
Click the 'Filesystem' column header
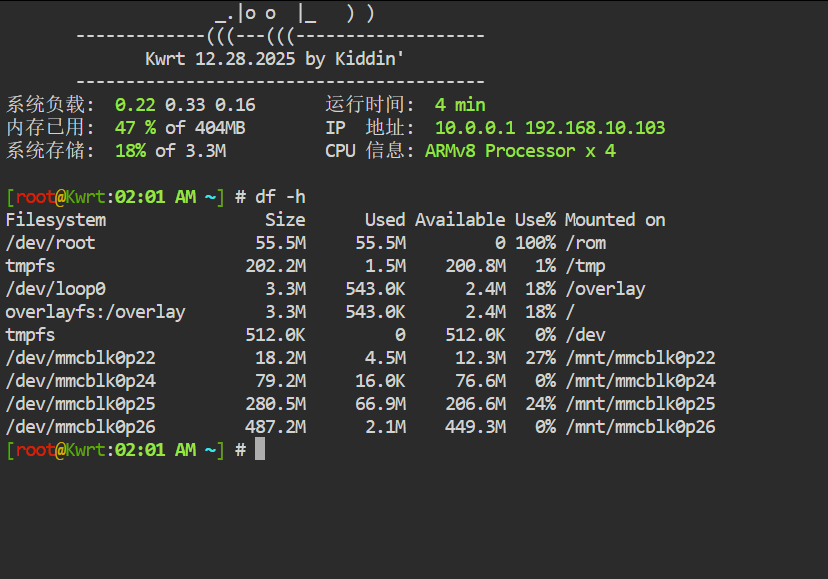click(56, 220)
